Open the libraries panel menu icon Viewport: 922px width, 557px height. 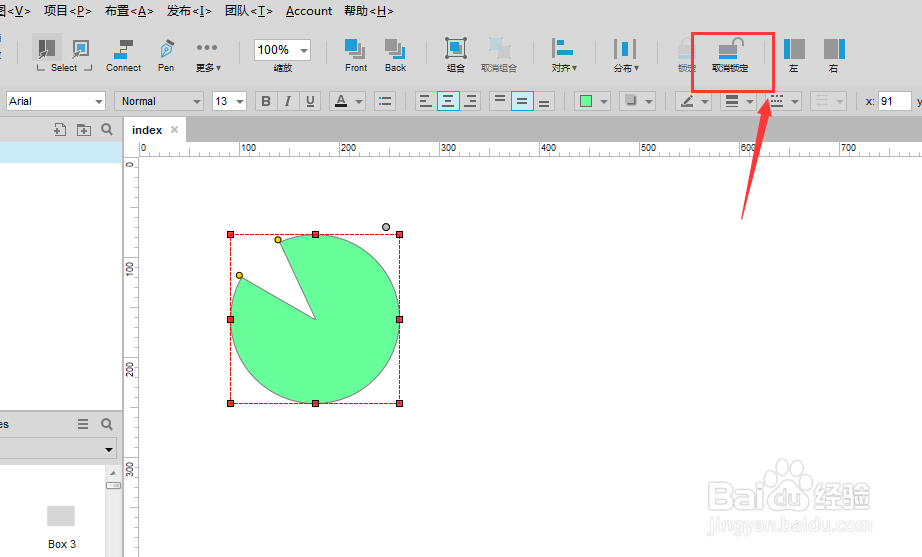pyautogui.click(x=83, y=424)
